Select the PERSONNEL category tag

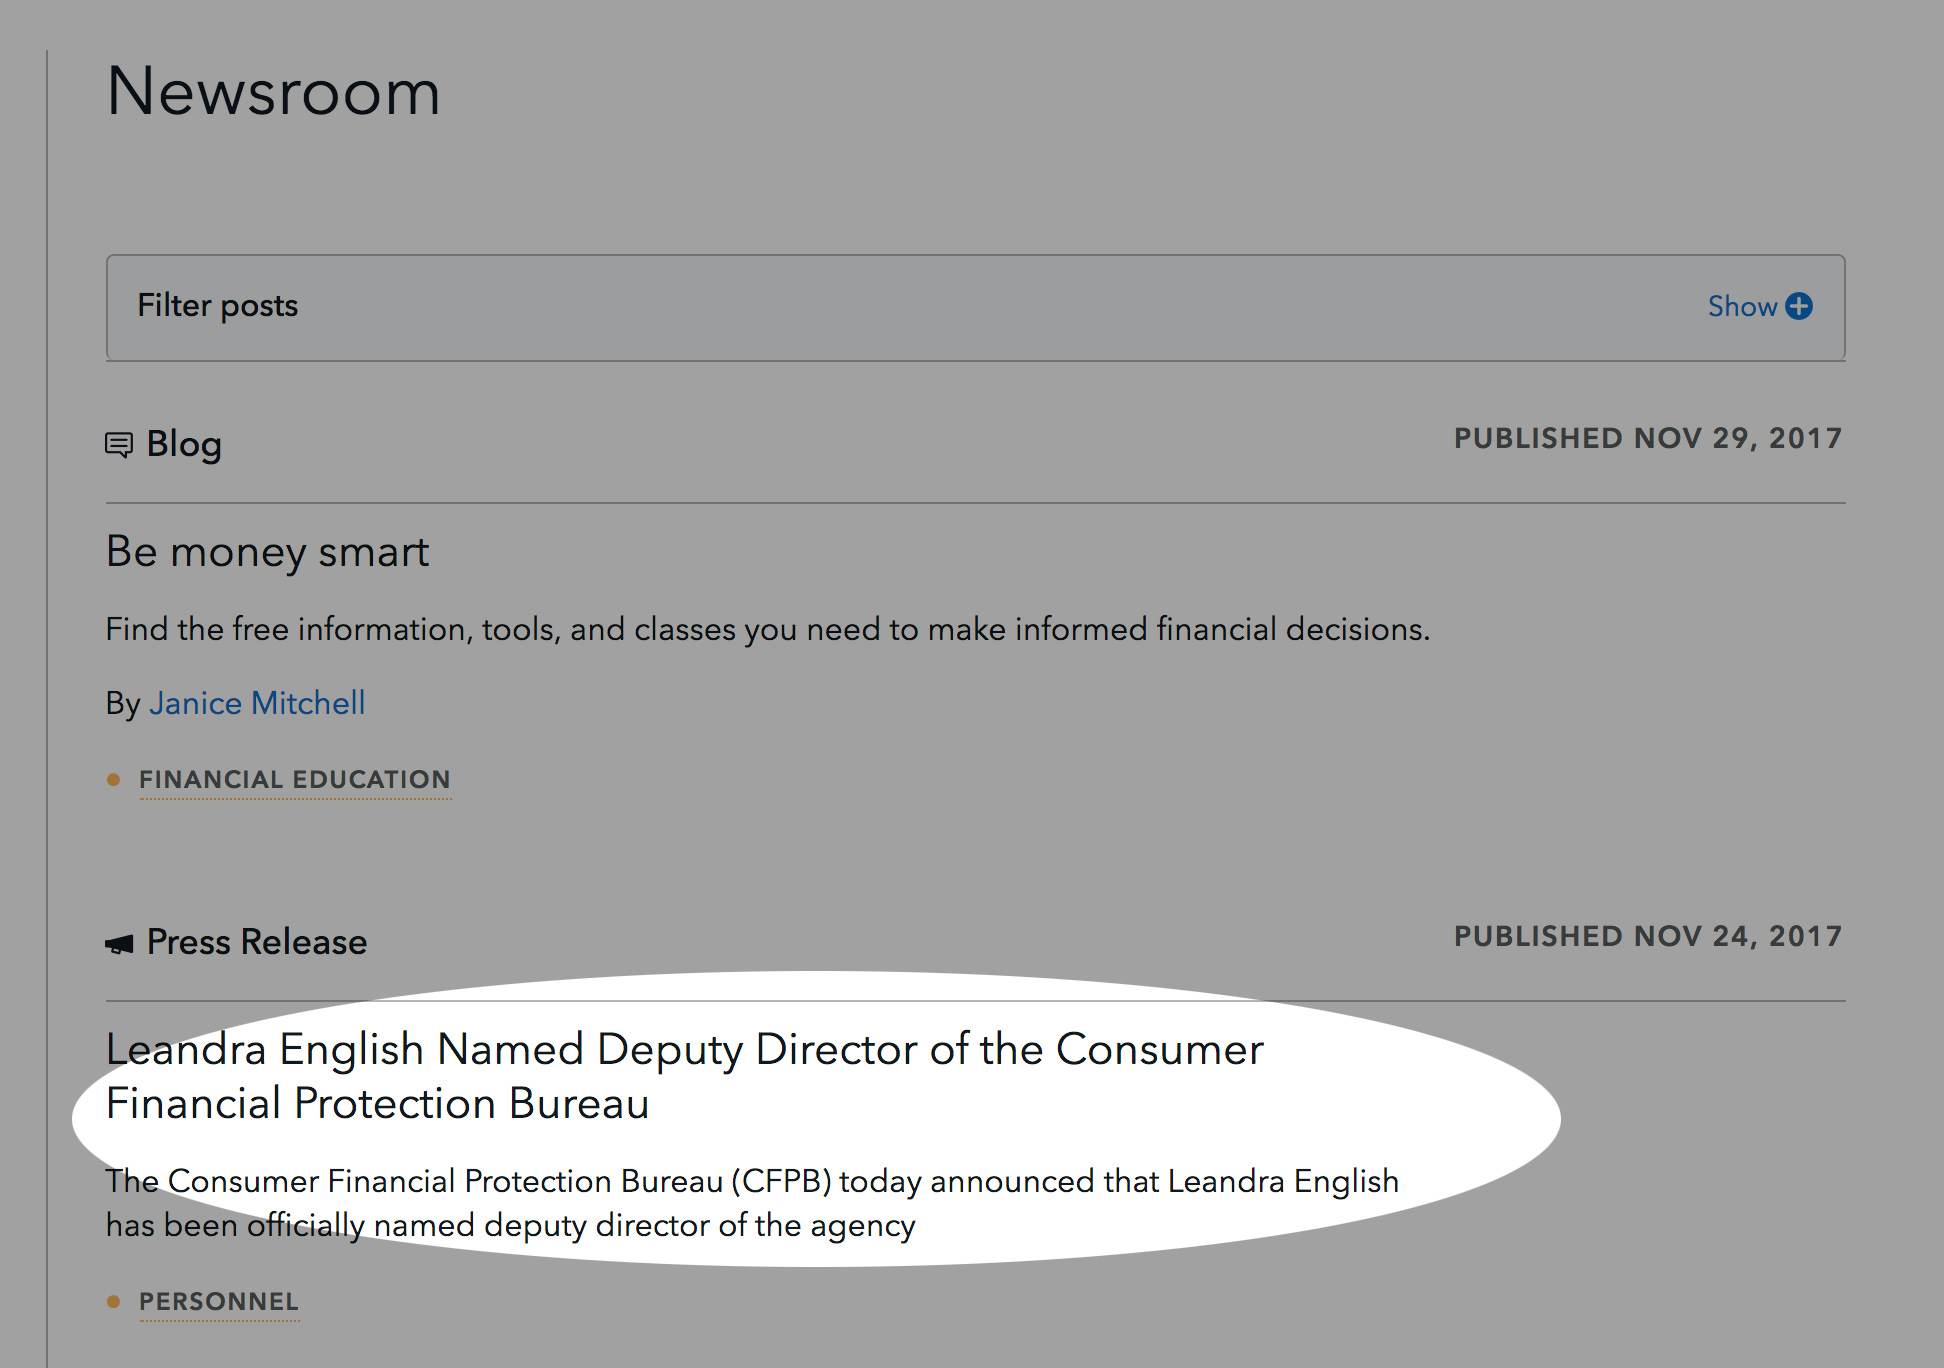tap(218, 1302)
